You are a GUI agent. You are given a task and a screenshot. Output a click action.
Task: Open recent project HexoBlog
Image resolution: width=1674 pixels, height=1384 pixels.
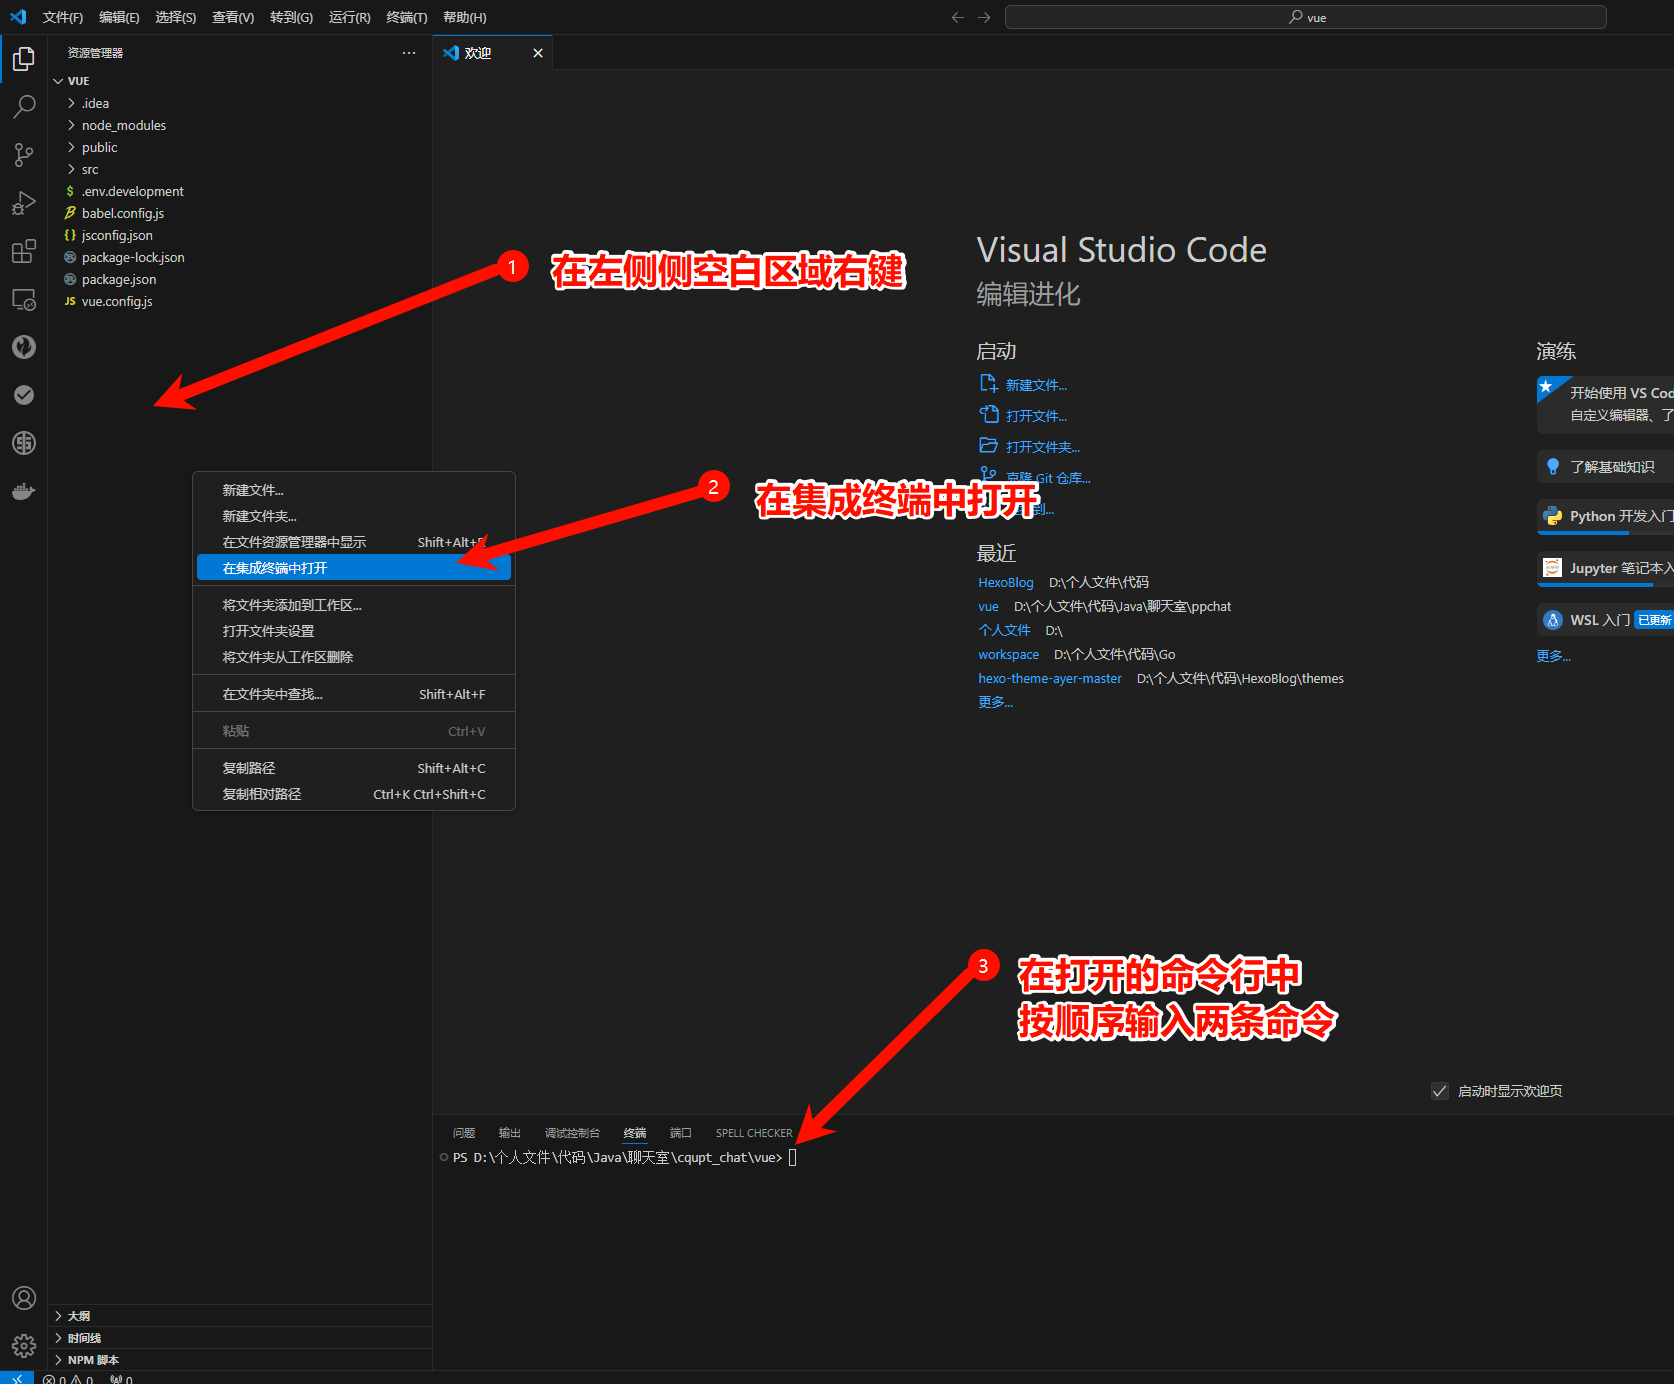pyautogui.click(x=1006, y=582)
